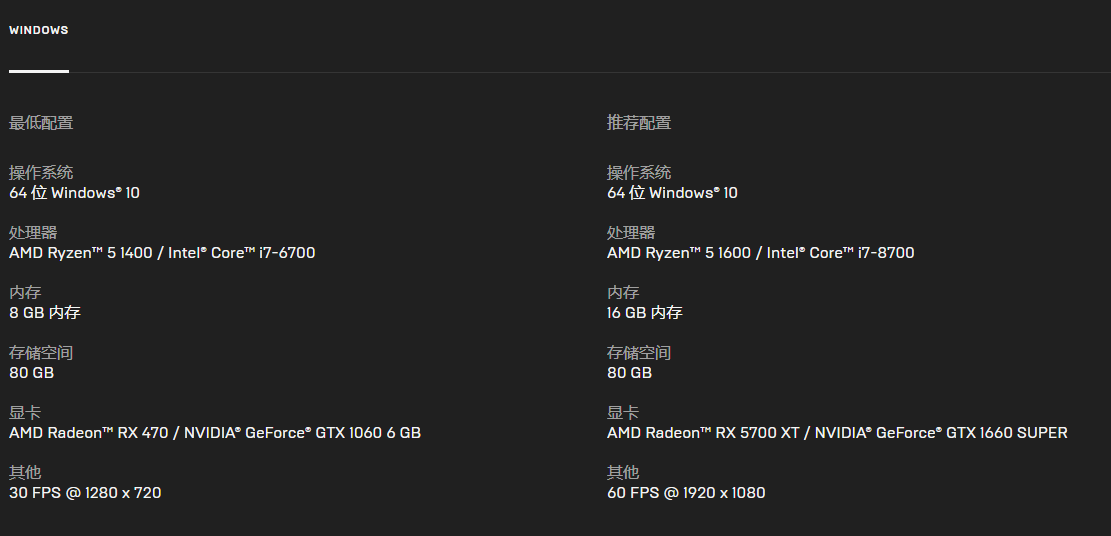Click the 最低配置 heading
This screenshot has height=536, width=1111.
tap(41, 123)
